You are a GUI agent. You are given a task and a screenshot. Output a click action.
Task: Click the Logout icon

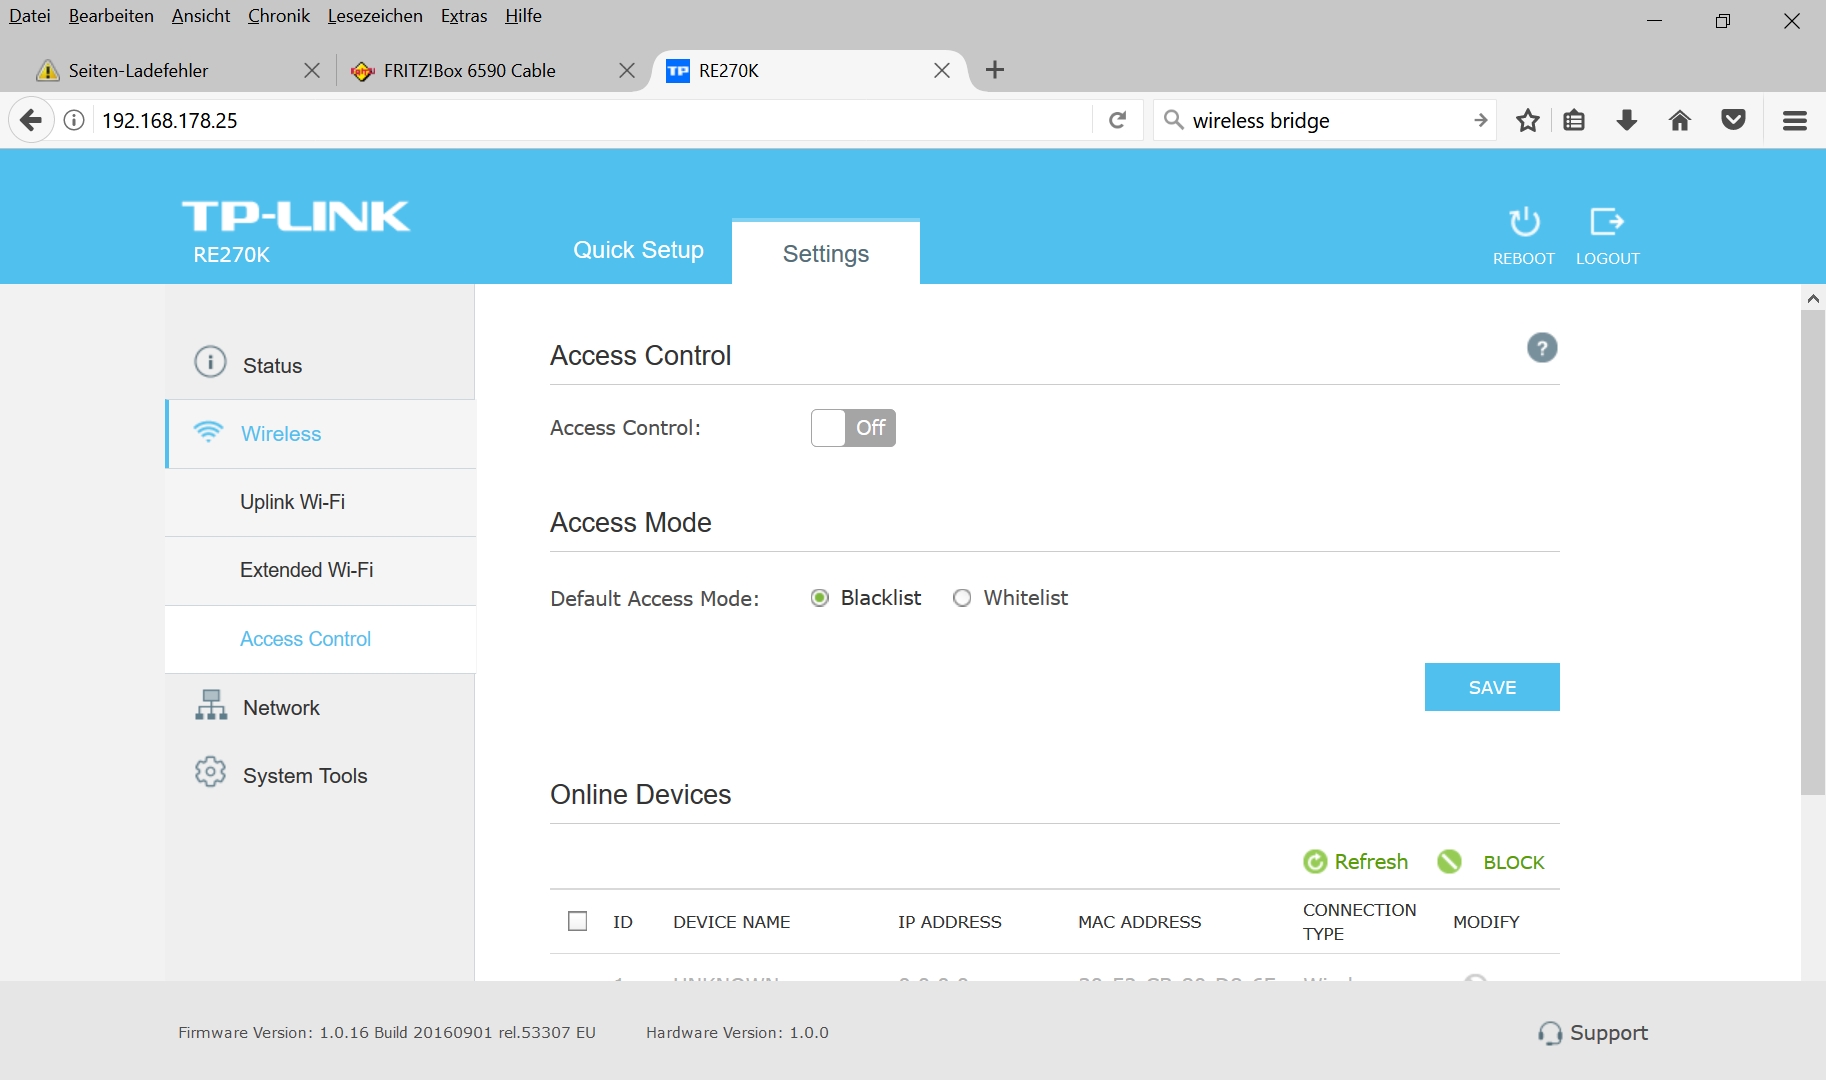[x=1607, y=221]
